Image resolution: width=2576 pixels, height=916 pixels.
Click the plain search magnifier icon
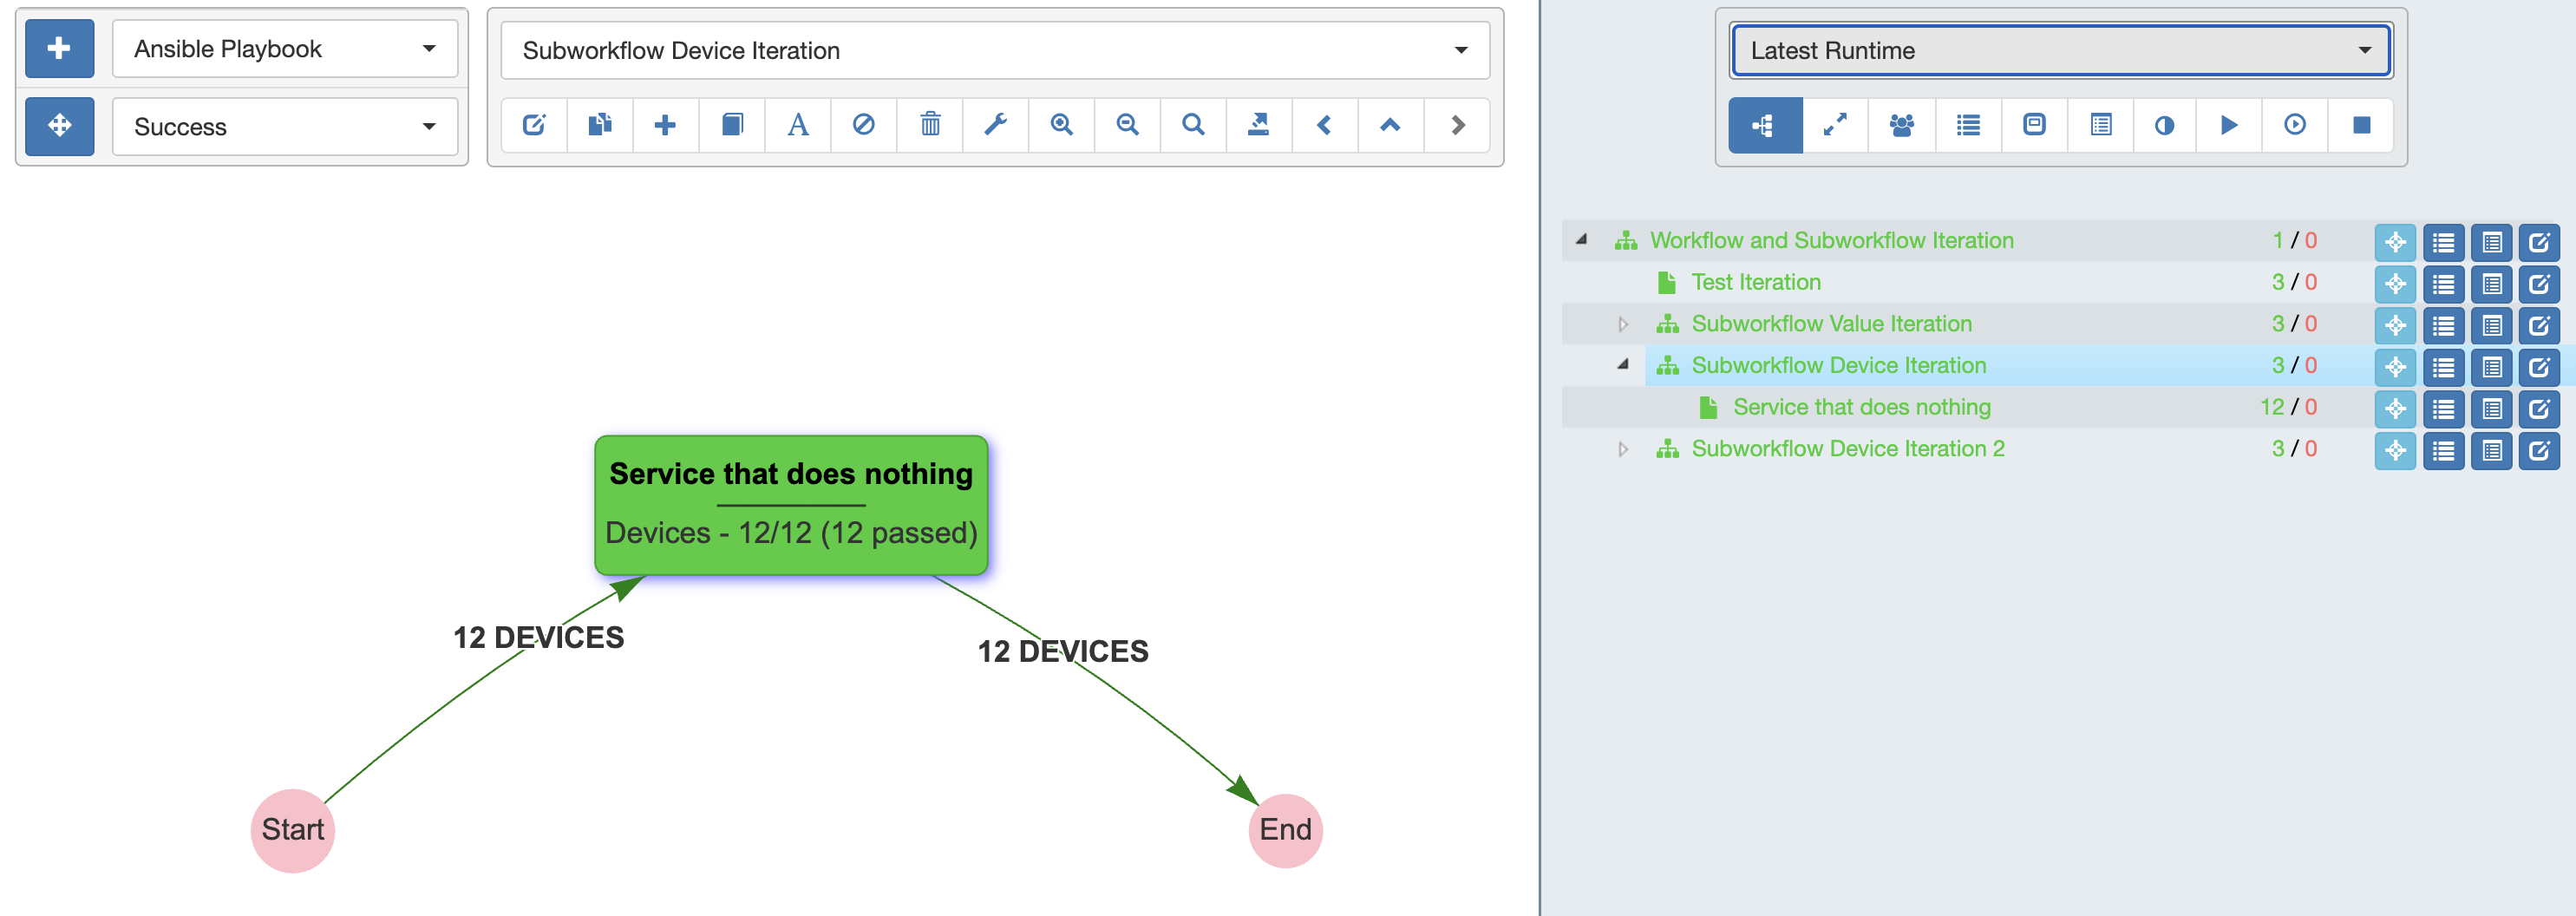coord(1193,125)
